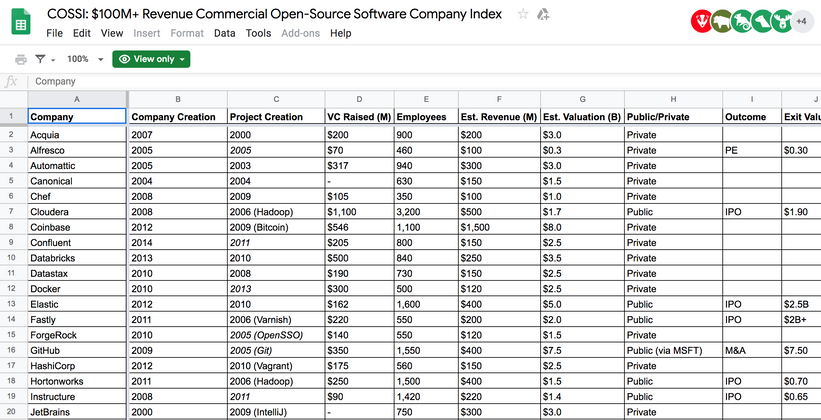Star this spreadsheet
This screenshot has height=420, width=821.
coord(523,14)
